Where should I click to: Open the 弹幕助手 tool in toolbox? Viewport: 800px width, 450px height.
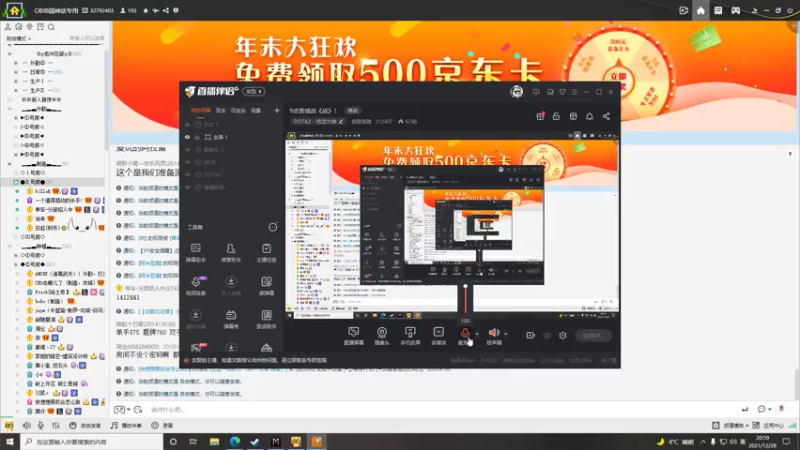tap(195, 253)
